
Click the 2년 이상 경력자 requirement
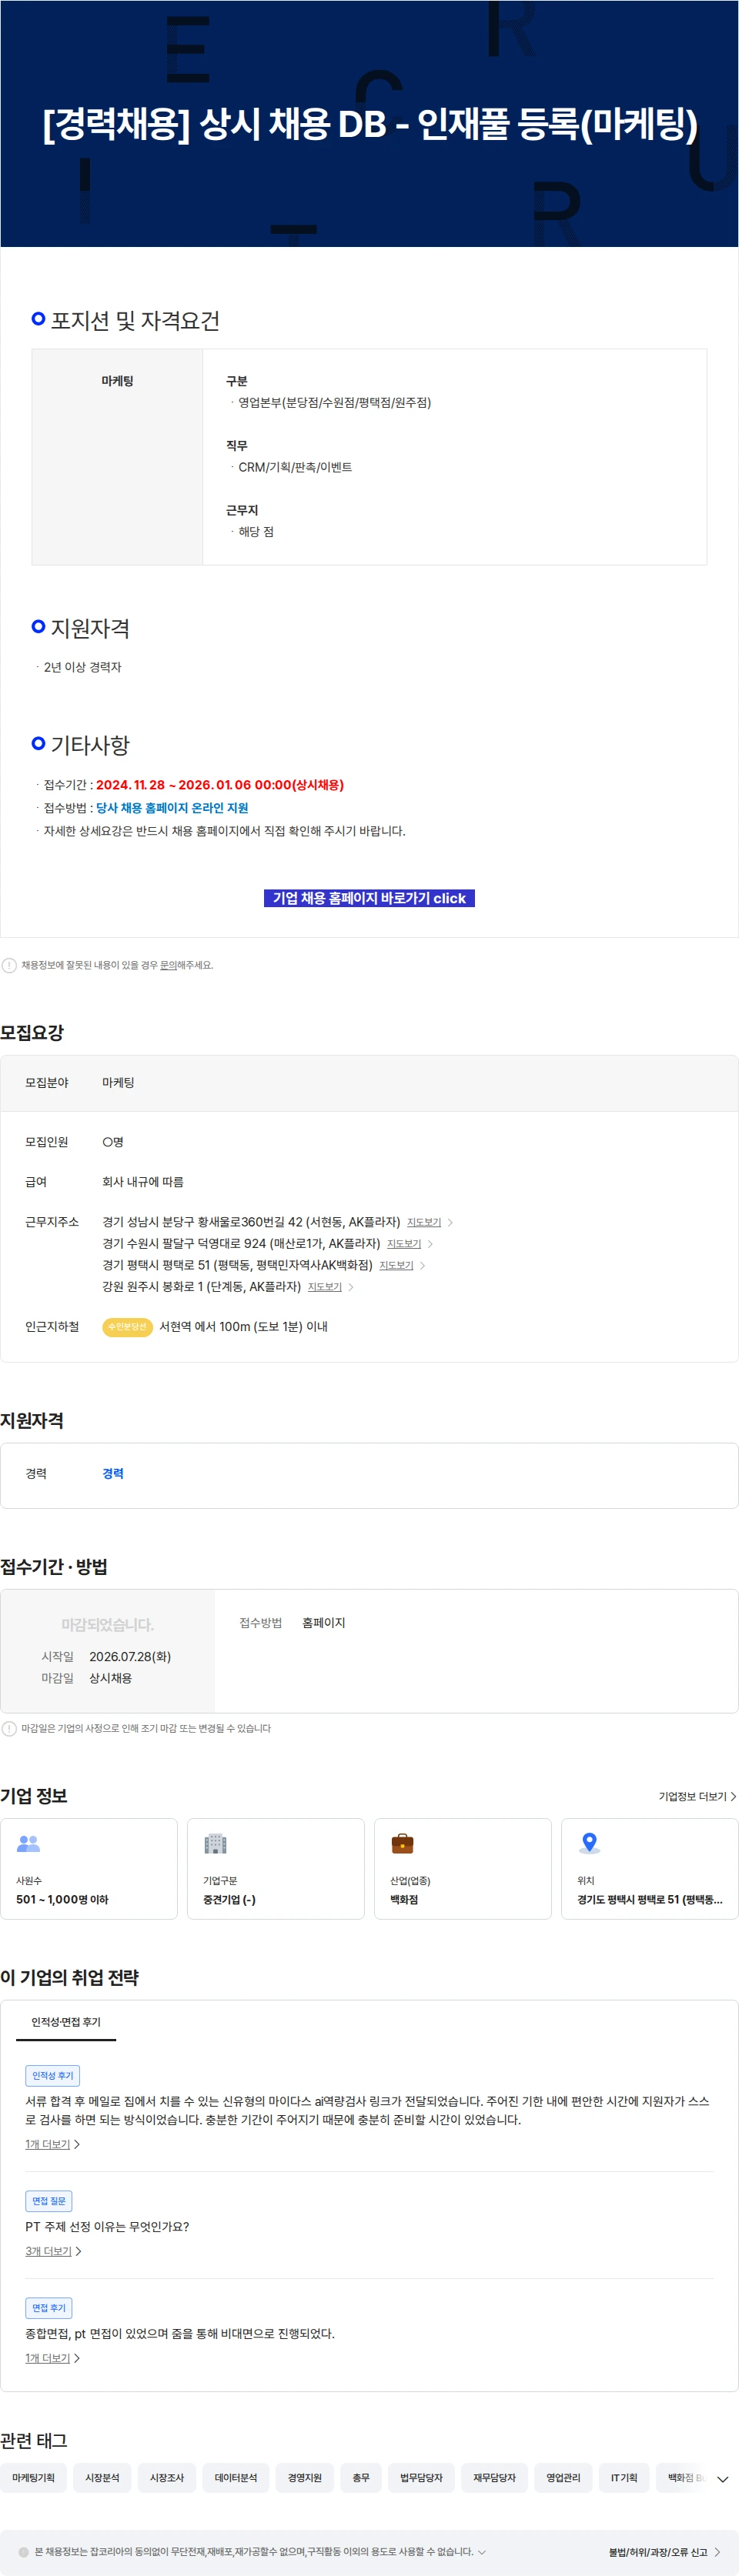tap(82, 667)
